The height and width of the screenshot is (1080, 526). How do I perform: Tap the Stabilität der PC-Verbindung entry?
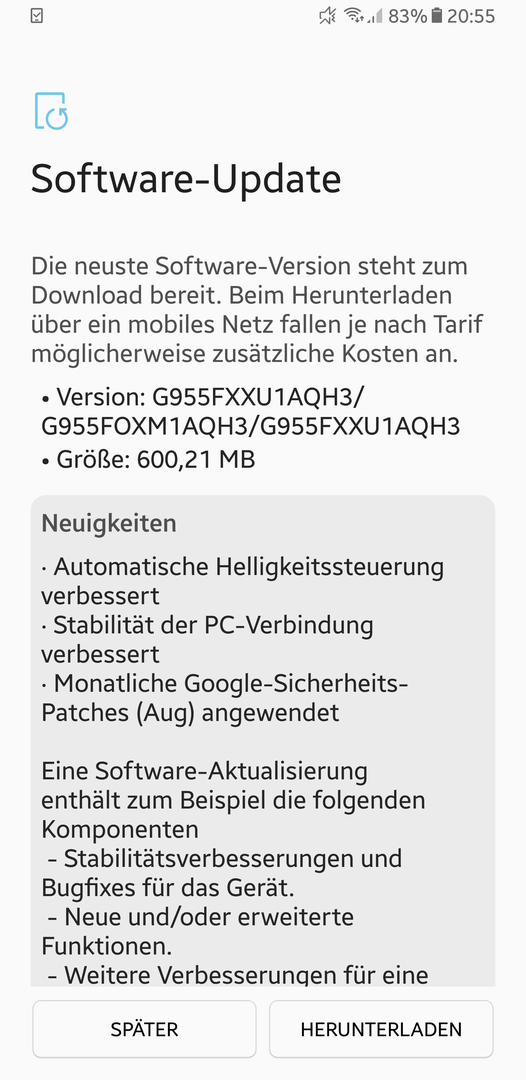(207, 639)
